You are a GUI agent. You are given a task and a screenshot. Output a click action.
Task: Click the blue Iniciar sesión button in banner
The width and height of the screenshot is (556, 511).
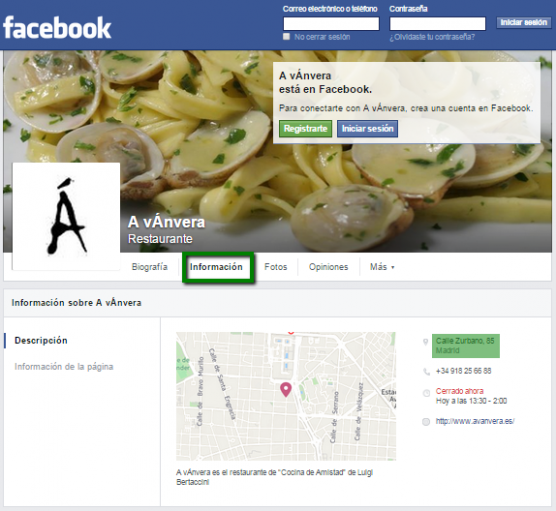367,129
